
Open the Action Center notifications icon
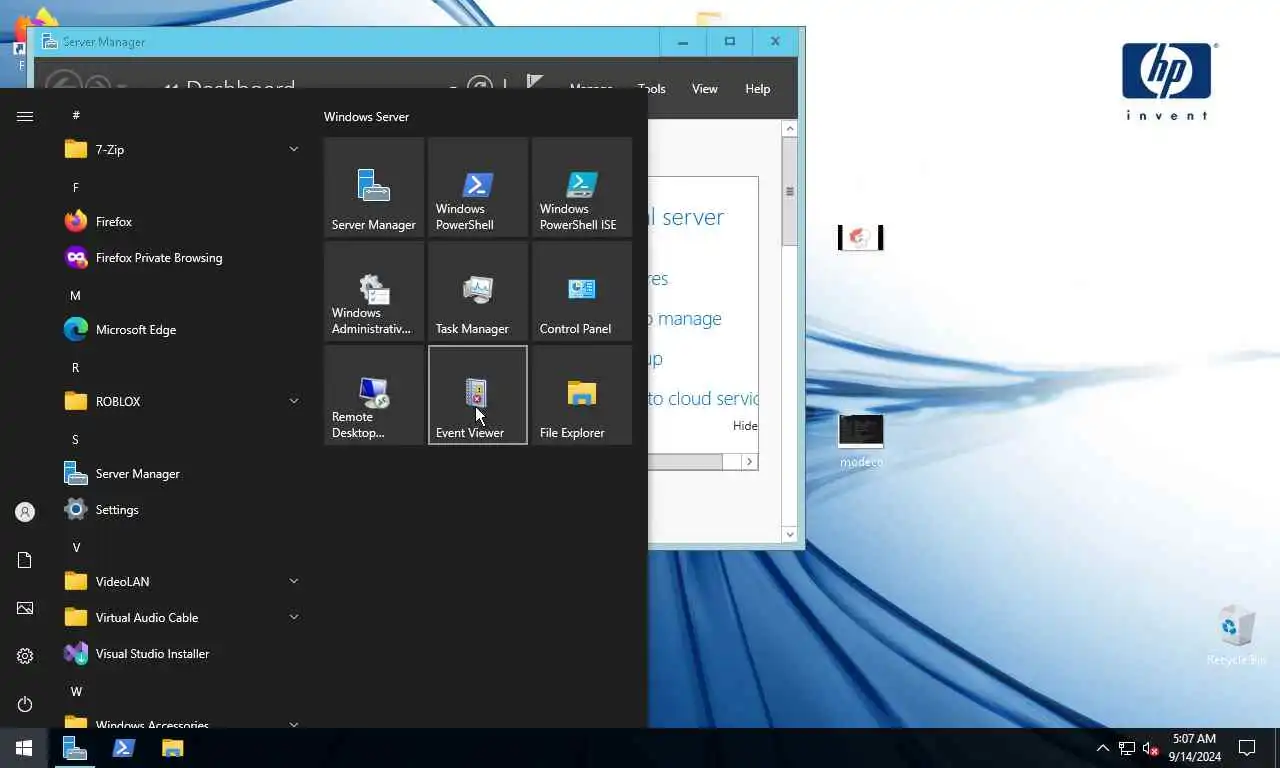[x=1247, y=748]
